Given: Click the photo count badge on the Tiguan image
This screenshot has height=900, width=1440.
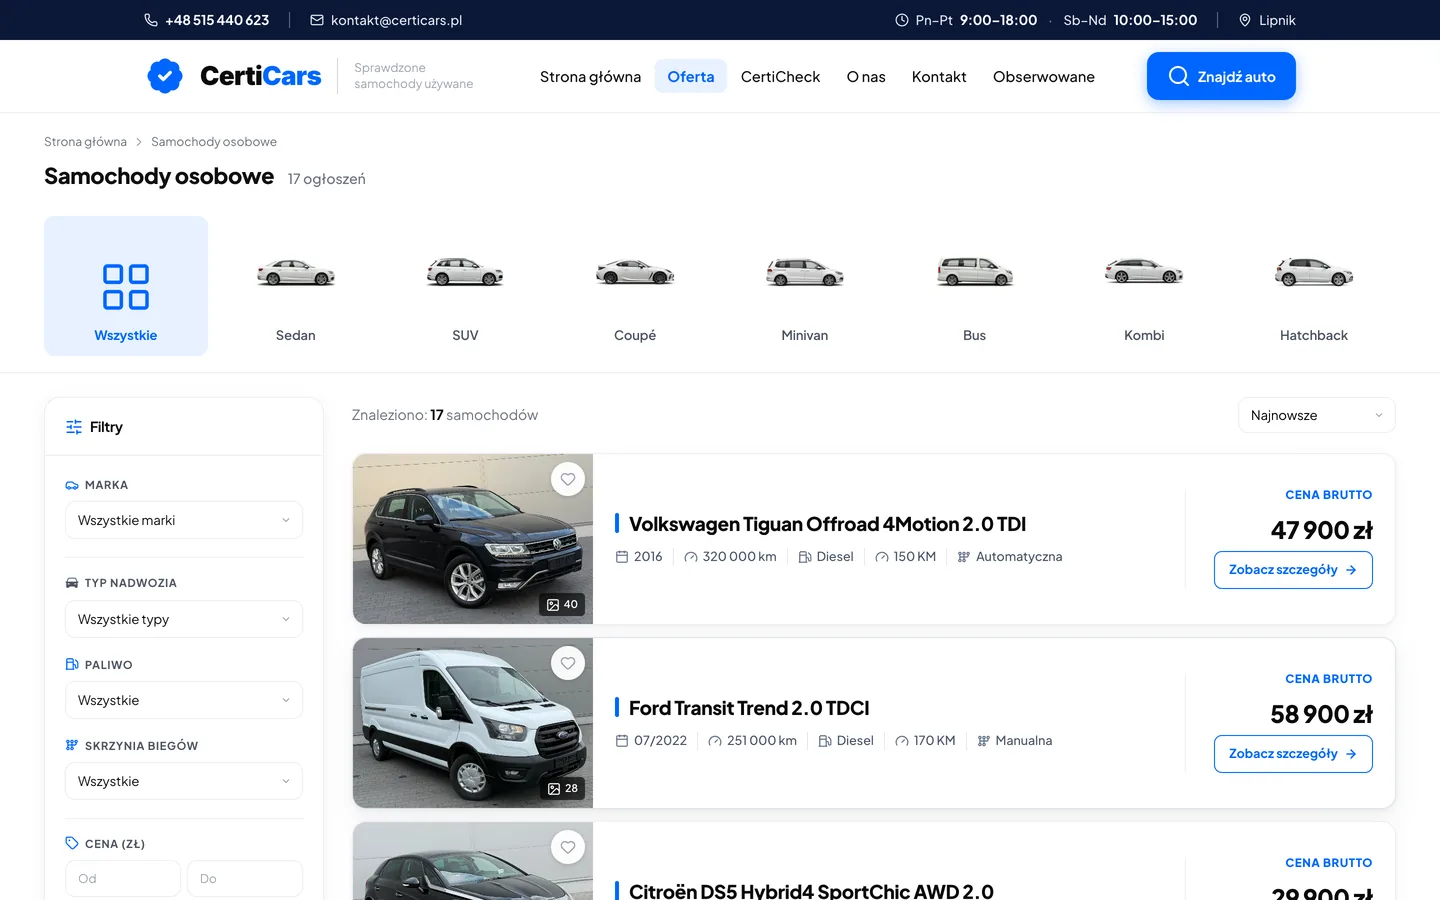Looking at the screenshot, I should [x=563, y=604].
